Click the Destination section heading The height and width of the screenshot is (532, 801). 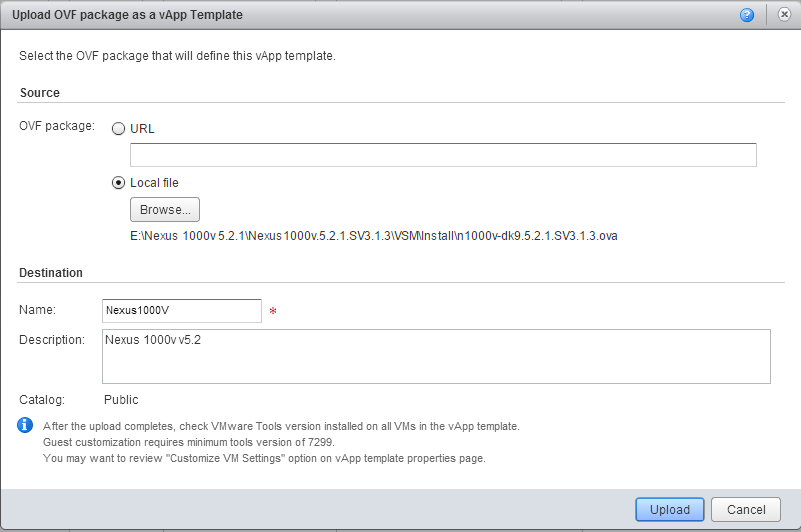pyautogui.click(x=51, y=272)
